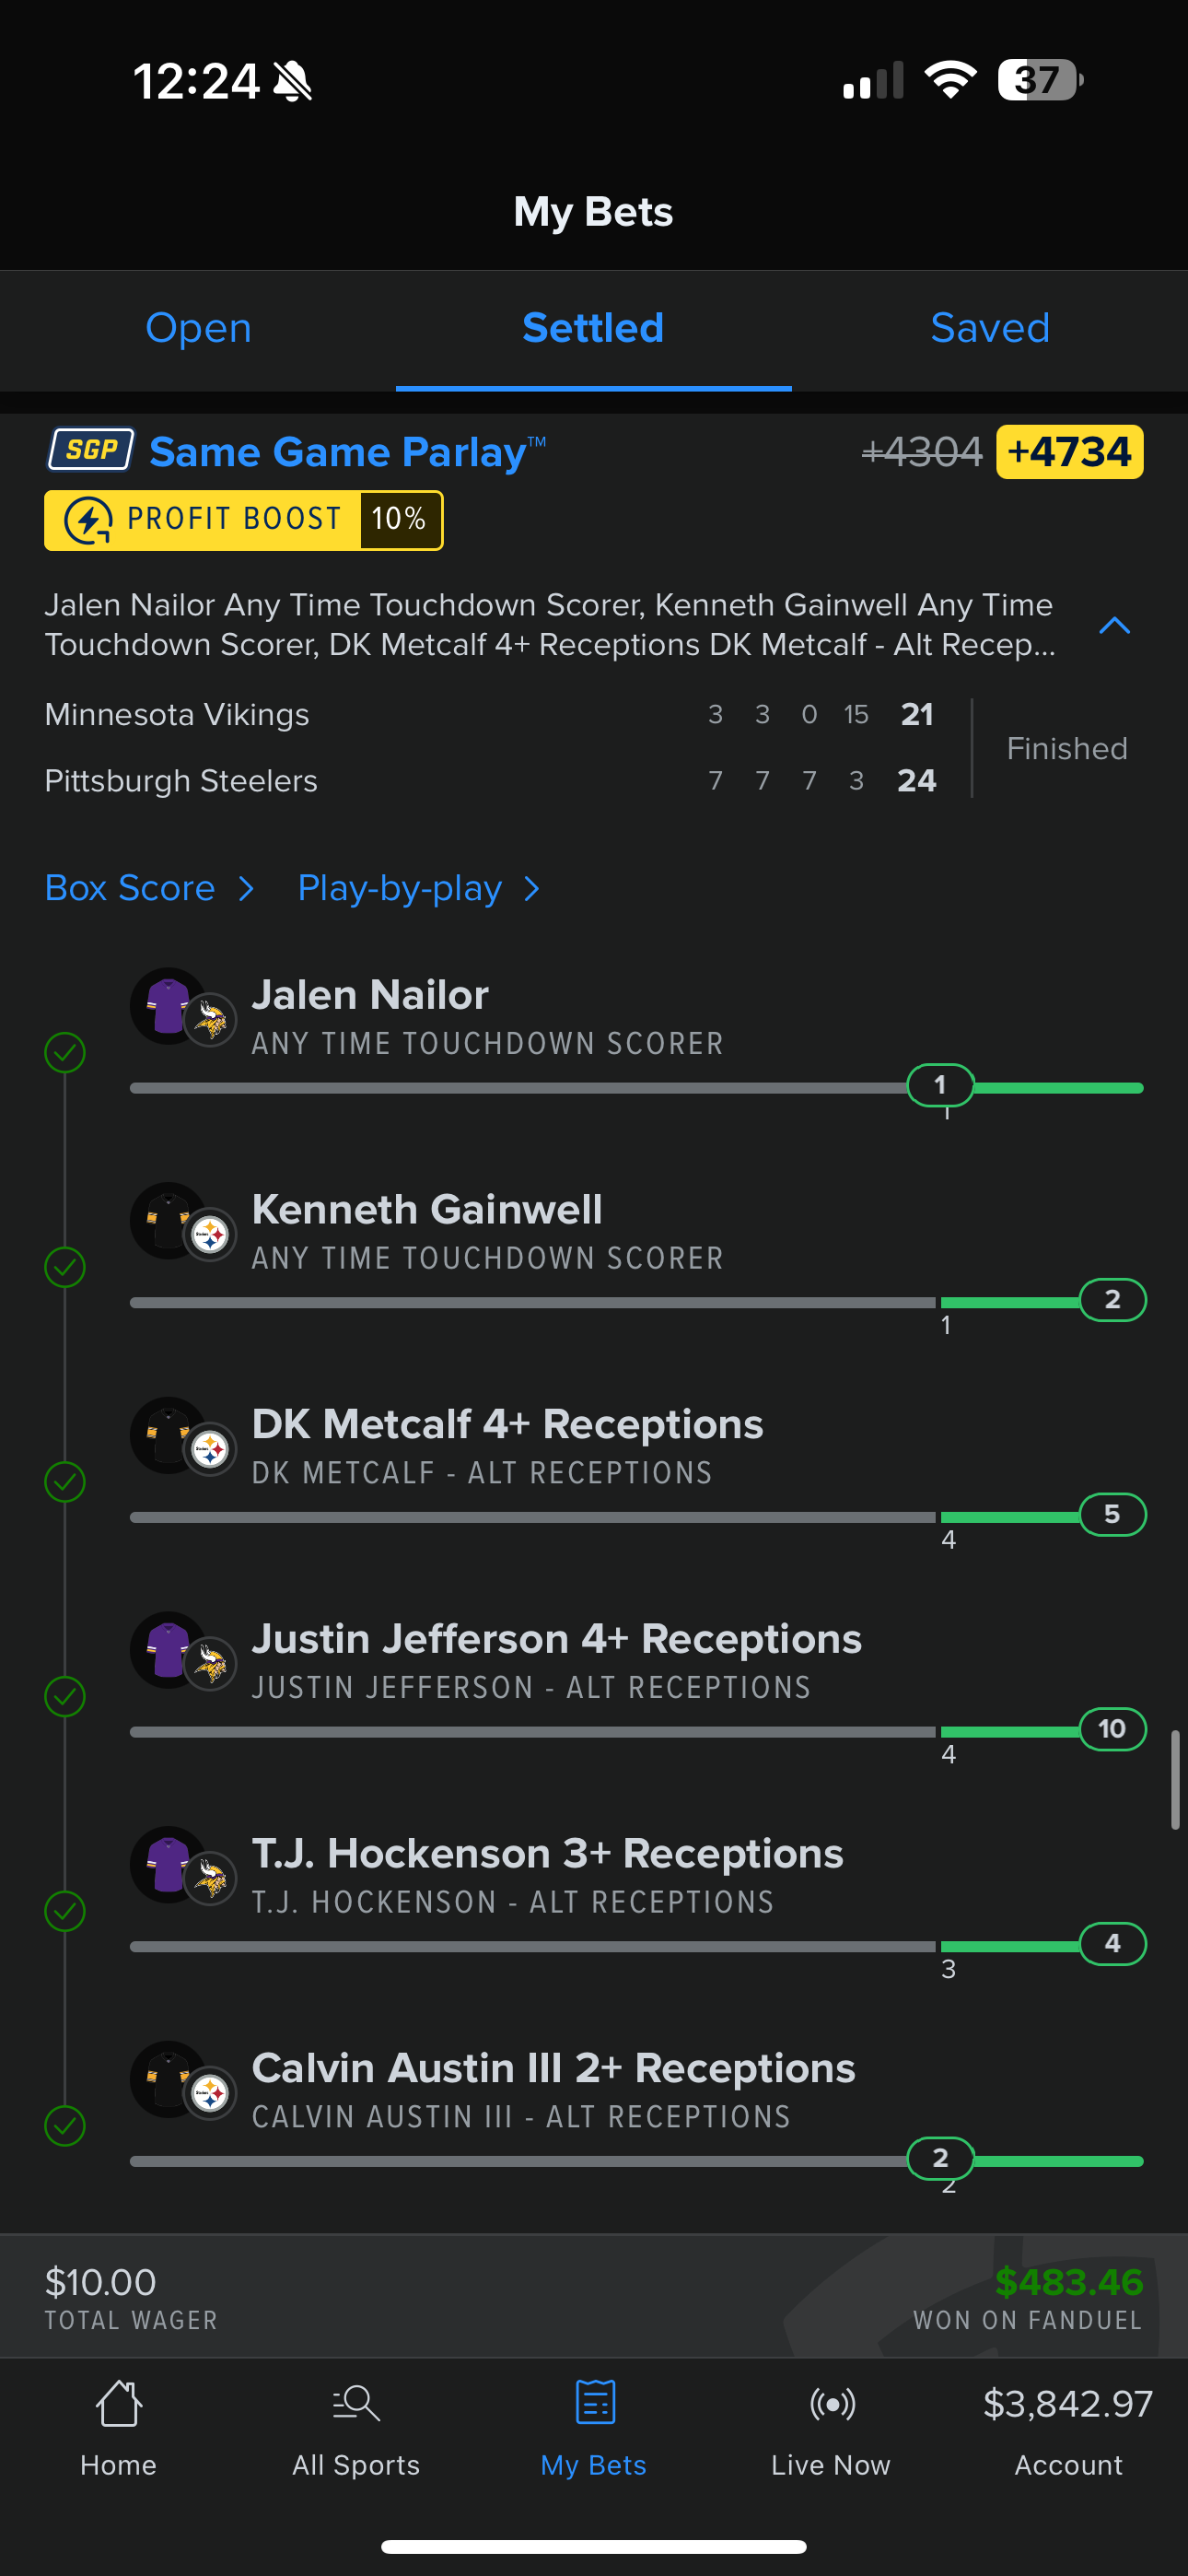Screen dimensions: 1188x2576
Task: Open All Sports search icon
Action: pyautogui.click(x=356, y=2404)
